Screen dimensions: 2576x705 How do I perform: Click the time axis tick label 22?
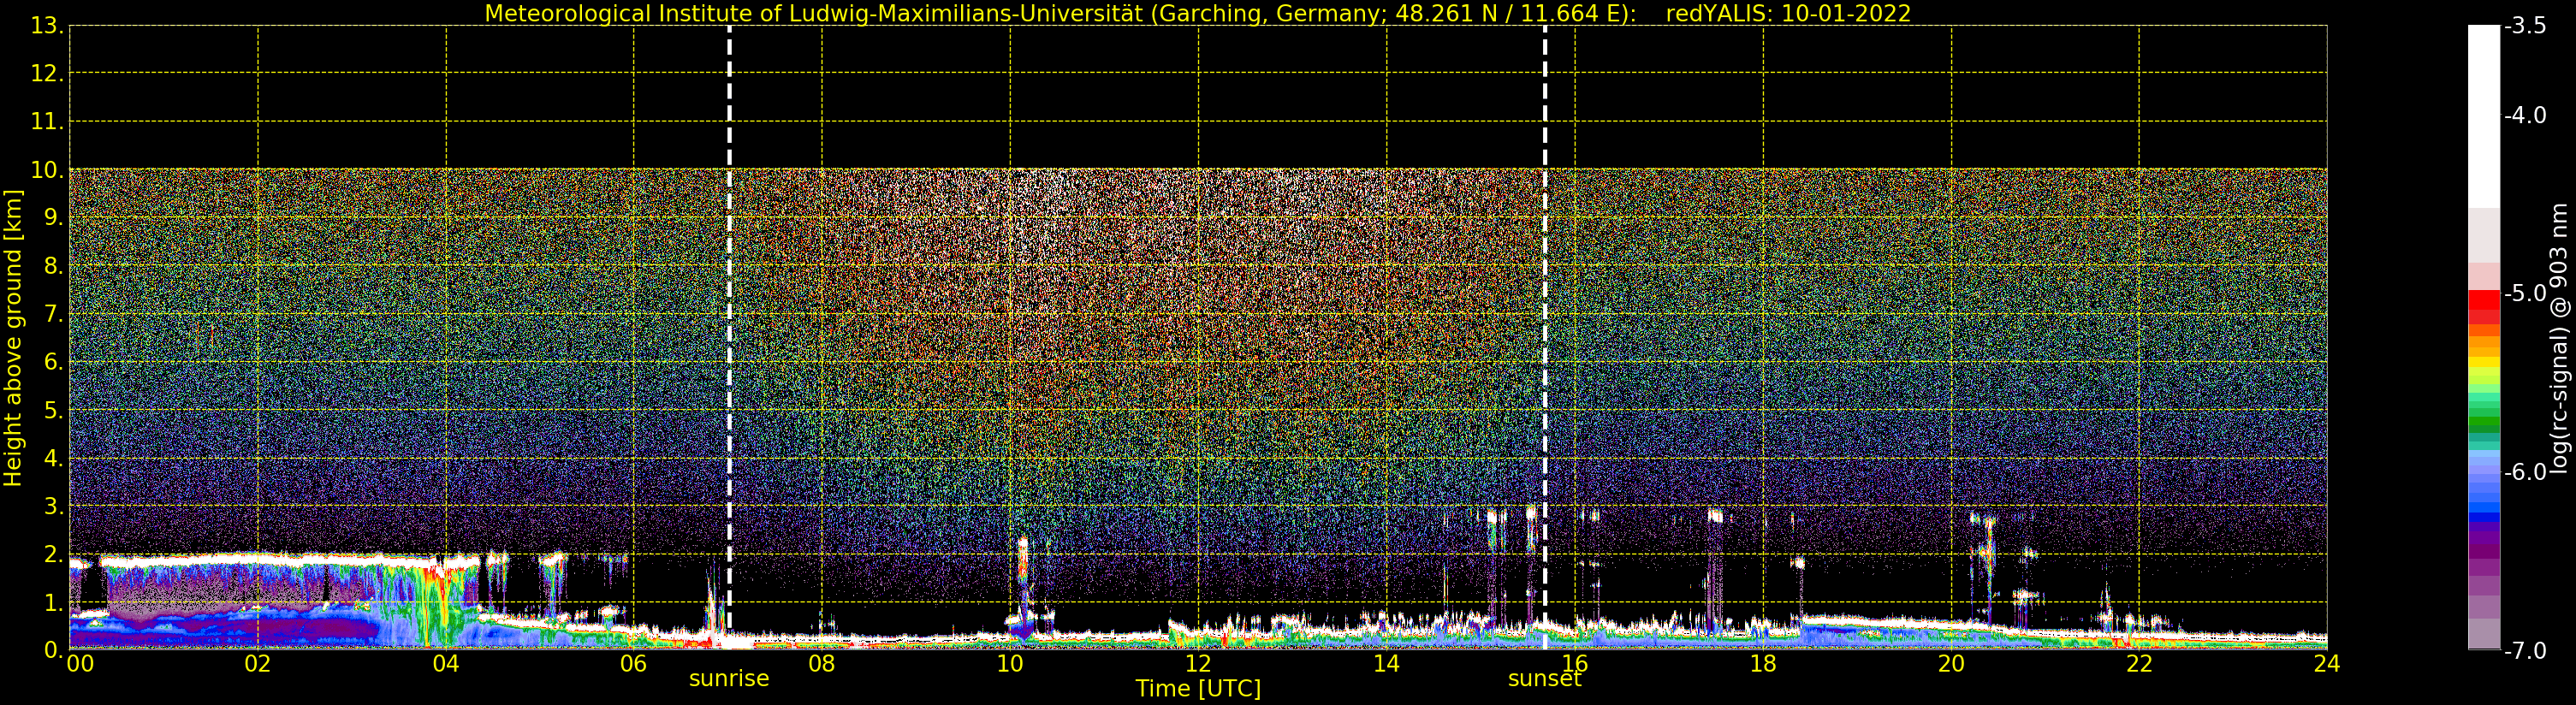pyautogui.click(x=2139, y=664)
